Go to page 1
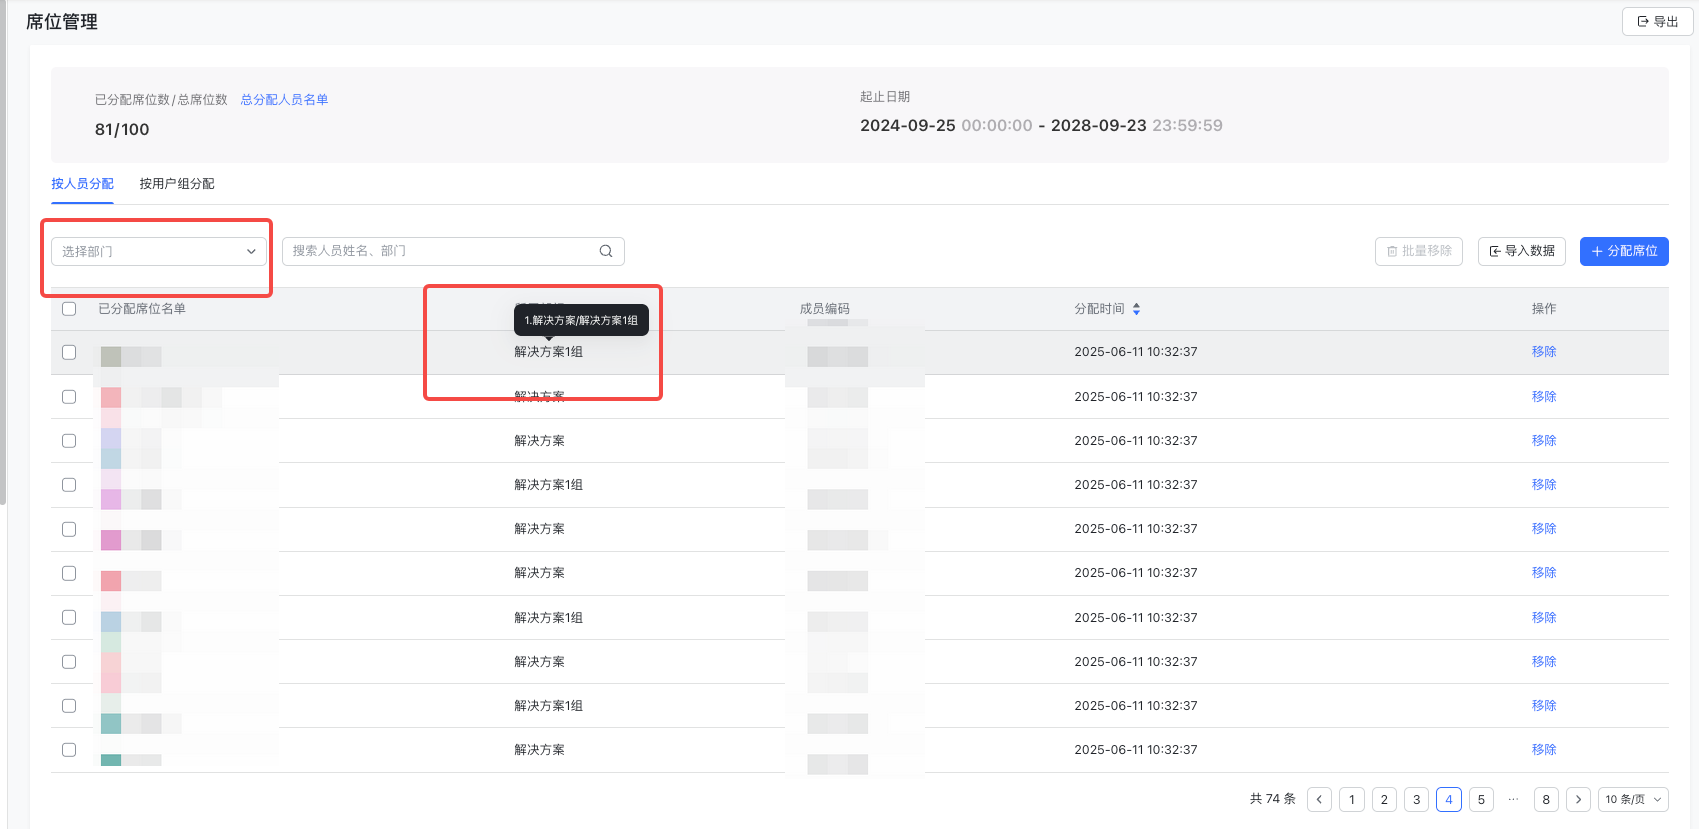The width and height of the screenshot is (1699, 829). pyautogui.click(x=1352, y=799)
